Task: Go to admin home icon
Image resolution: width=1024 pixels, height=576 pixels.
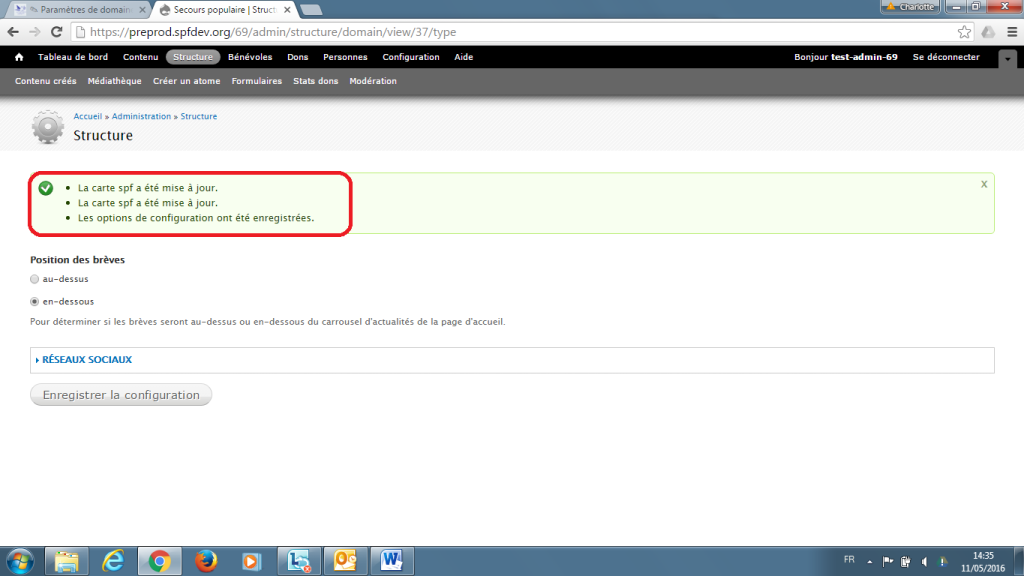Action: click(19, 57)
